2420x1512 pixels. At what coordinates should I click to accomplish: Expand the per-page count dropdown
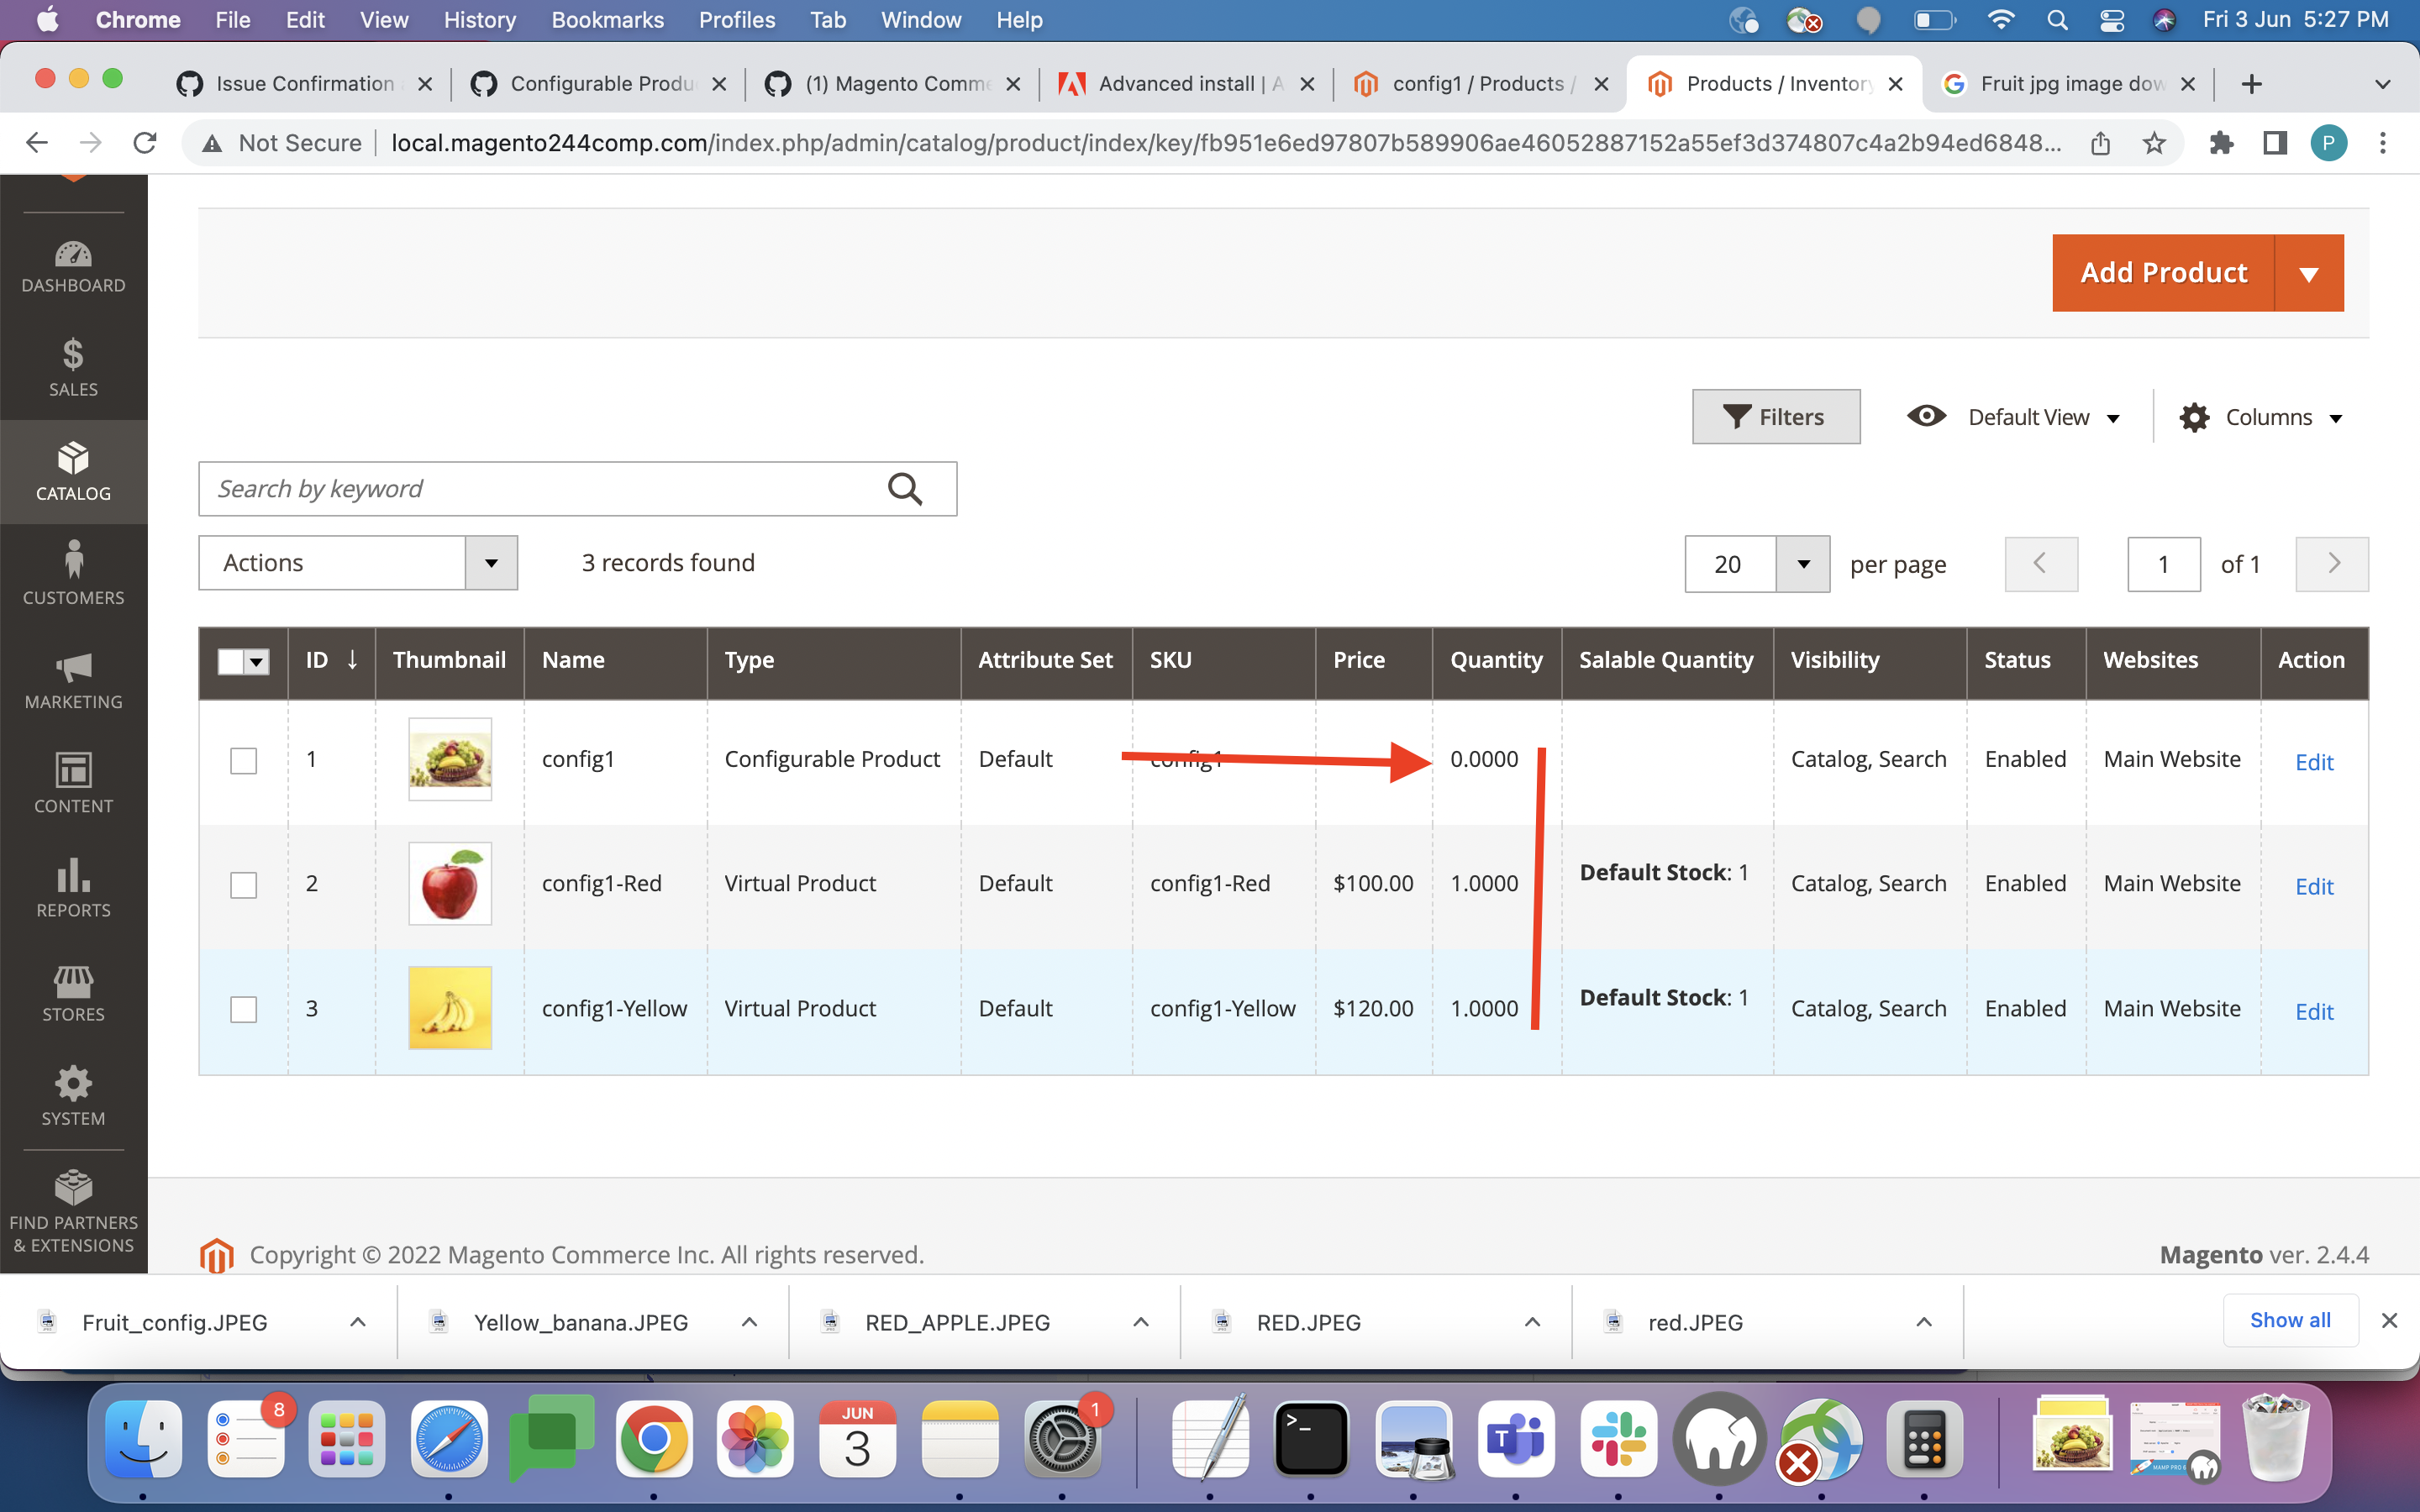pyautogui.click(x=1803, y=563)
